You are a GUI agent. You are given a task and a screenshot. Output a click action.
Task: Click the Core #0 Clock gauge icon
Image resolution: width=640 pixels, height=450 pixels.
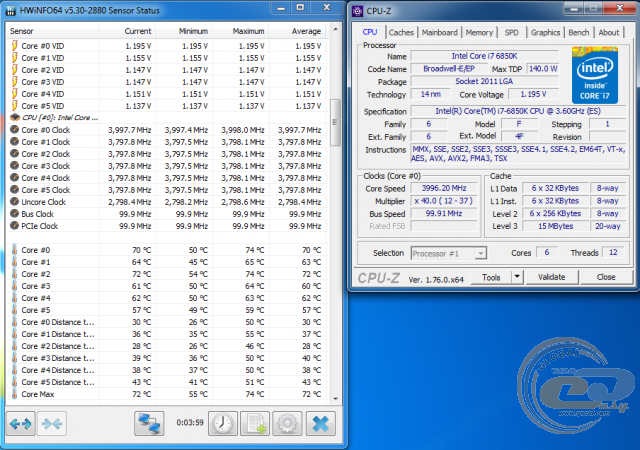pyautogui.click(x=15, y=130)
